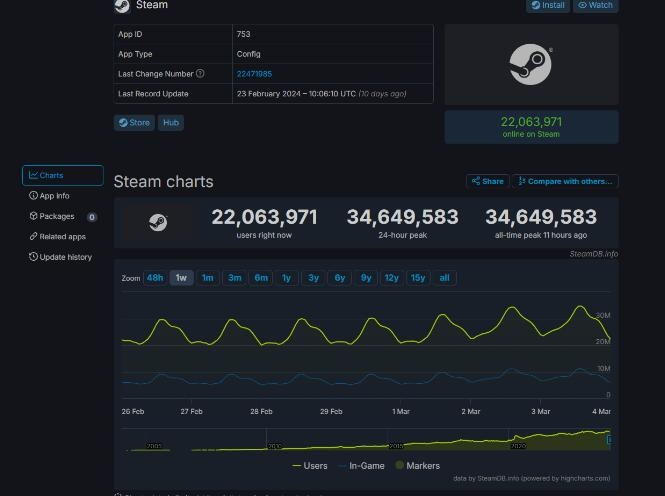
Task: Click the 1 Mar label on the x-axis
Action: pos(401,411)
